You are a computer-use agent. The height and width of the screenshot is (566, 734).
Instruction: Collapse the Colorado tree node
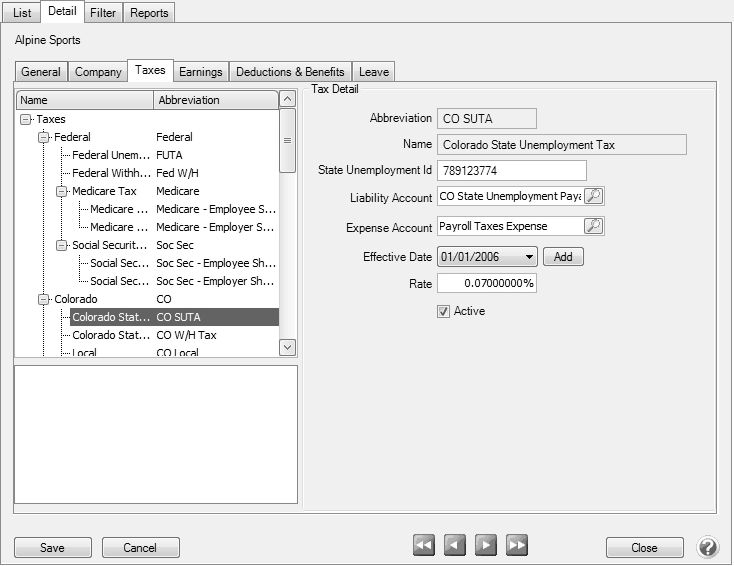coord(43,299)
